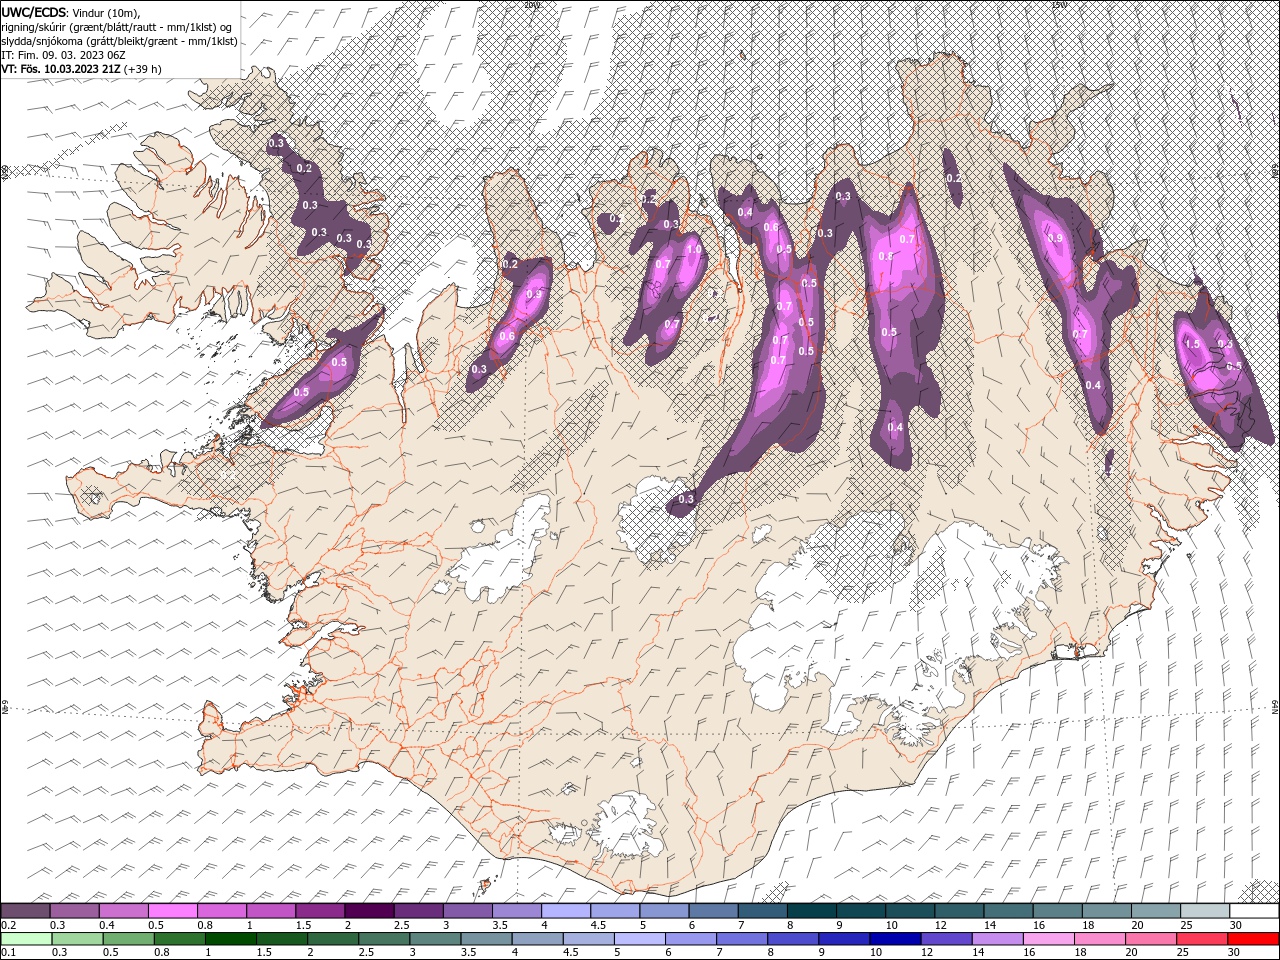
Task: Select the top-row grey-teal swatch between 18 and 20
Action: coord(1106,911)
